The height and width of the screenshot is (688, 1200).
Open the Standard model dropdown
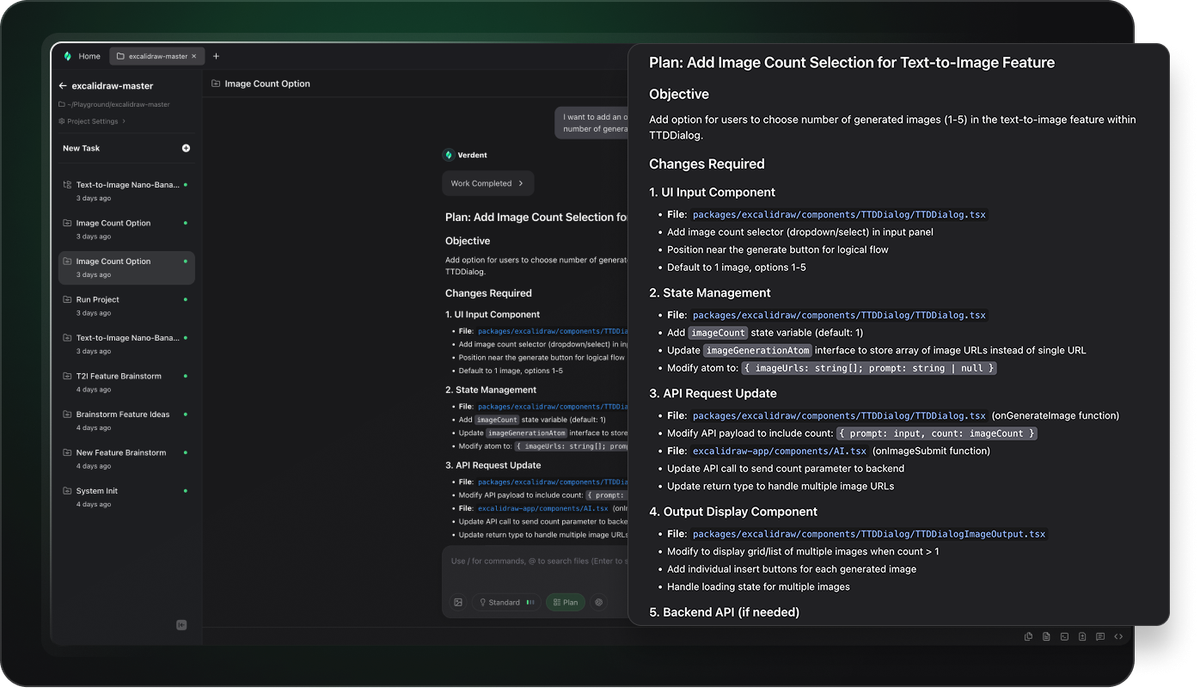tap(507, 602)
